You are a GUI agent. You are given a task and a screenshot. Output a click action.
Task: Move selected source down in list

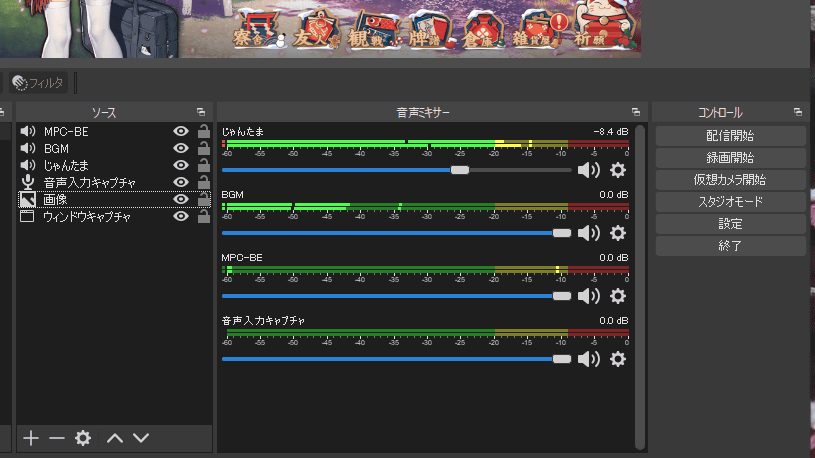click(x=141, y=438)
